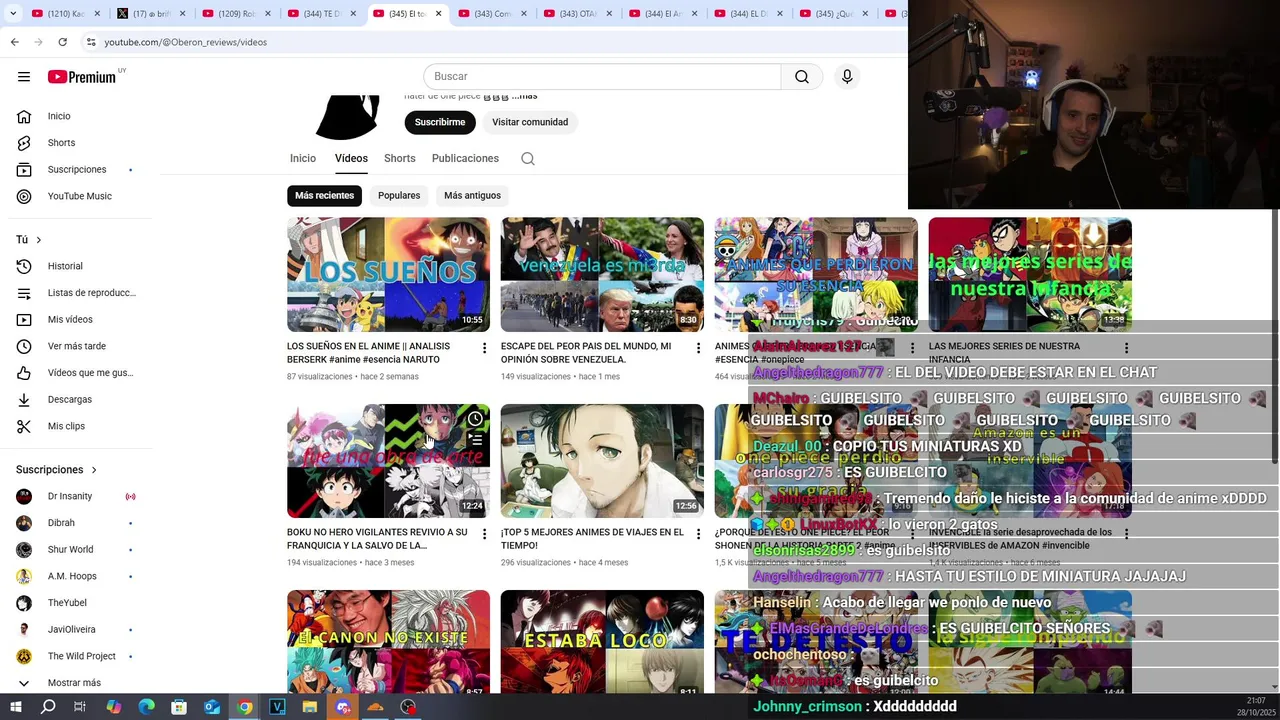This screenshot has width=1280, height=720.
Task: Open 'EL CANON NO EXISTE' thumbnail
Action: coord(388,642)
